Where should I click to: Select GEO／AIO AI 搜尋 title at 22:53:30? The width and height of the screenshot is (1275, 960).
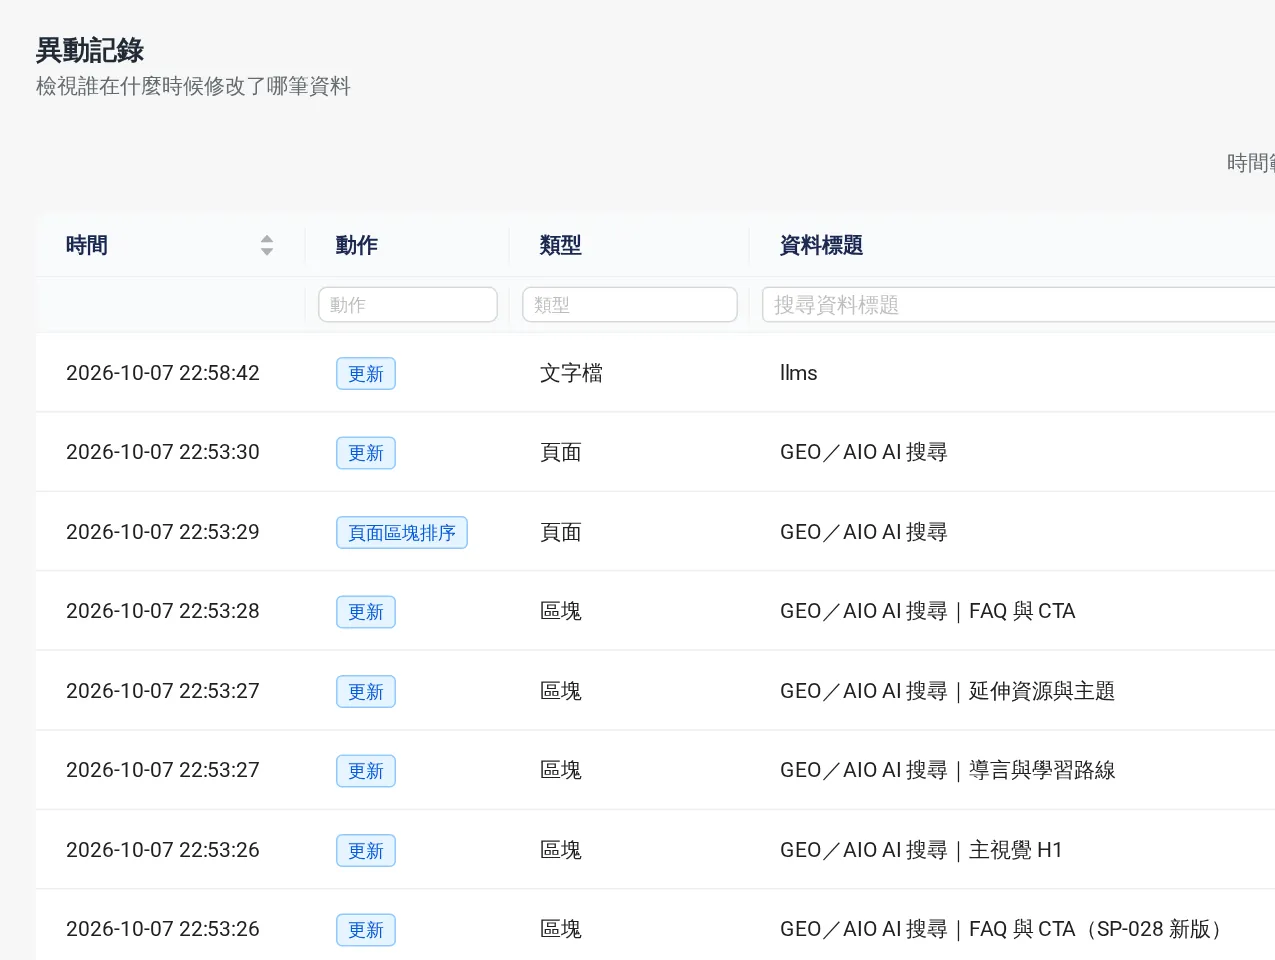(x=864, y=452)
